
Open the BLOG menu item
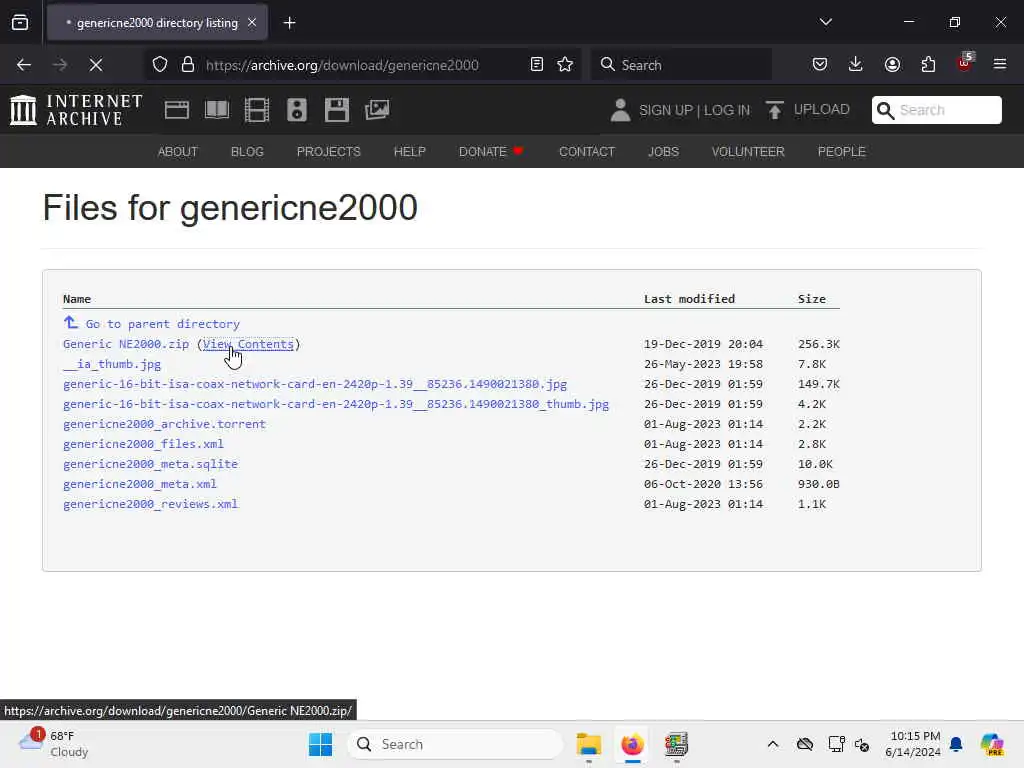coord(247,152)
